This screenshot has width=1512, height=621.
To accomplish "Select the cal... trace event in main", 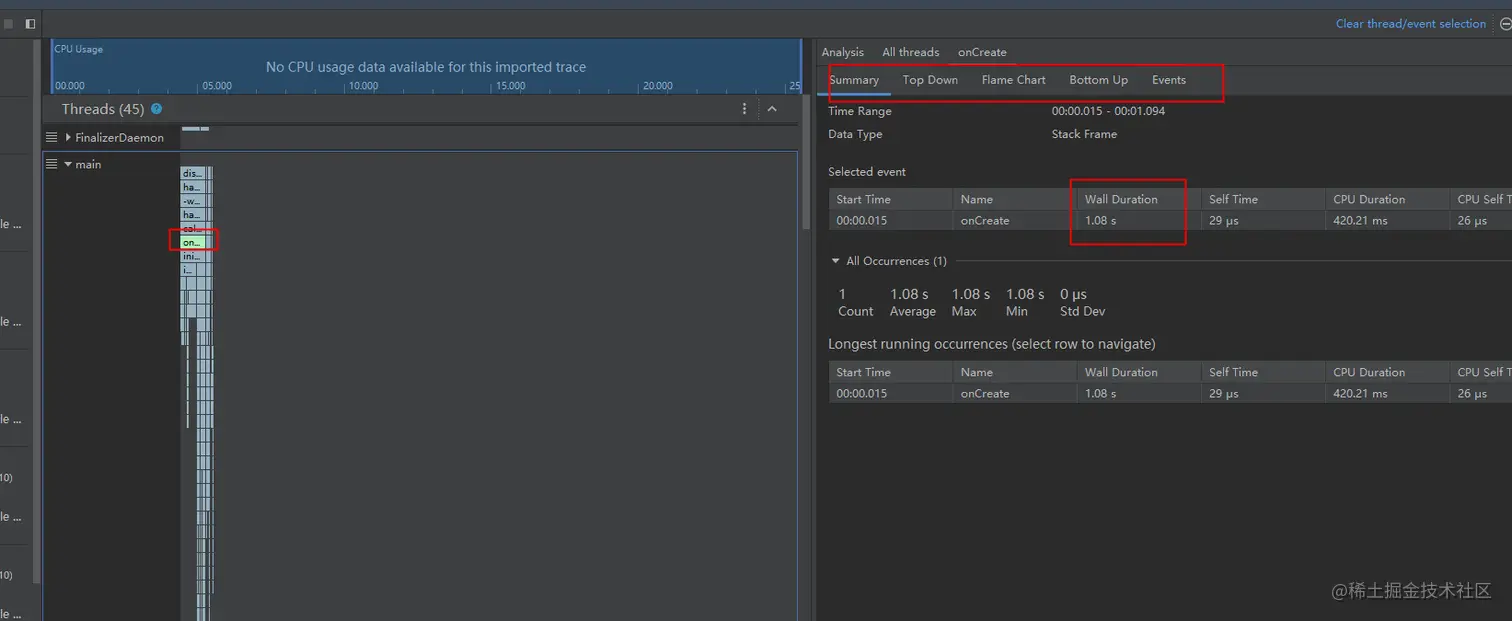I will tap(192, 228).
